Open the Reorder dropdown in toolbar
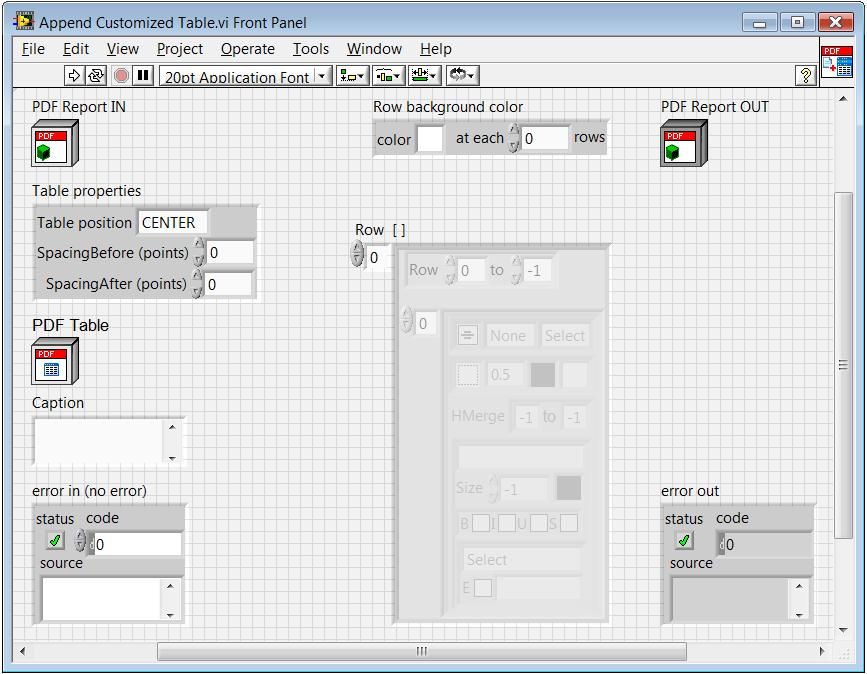Screen dimensions: 867x674 (461, 76)
